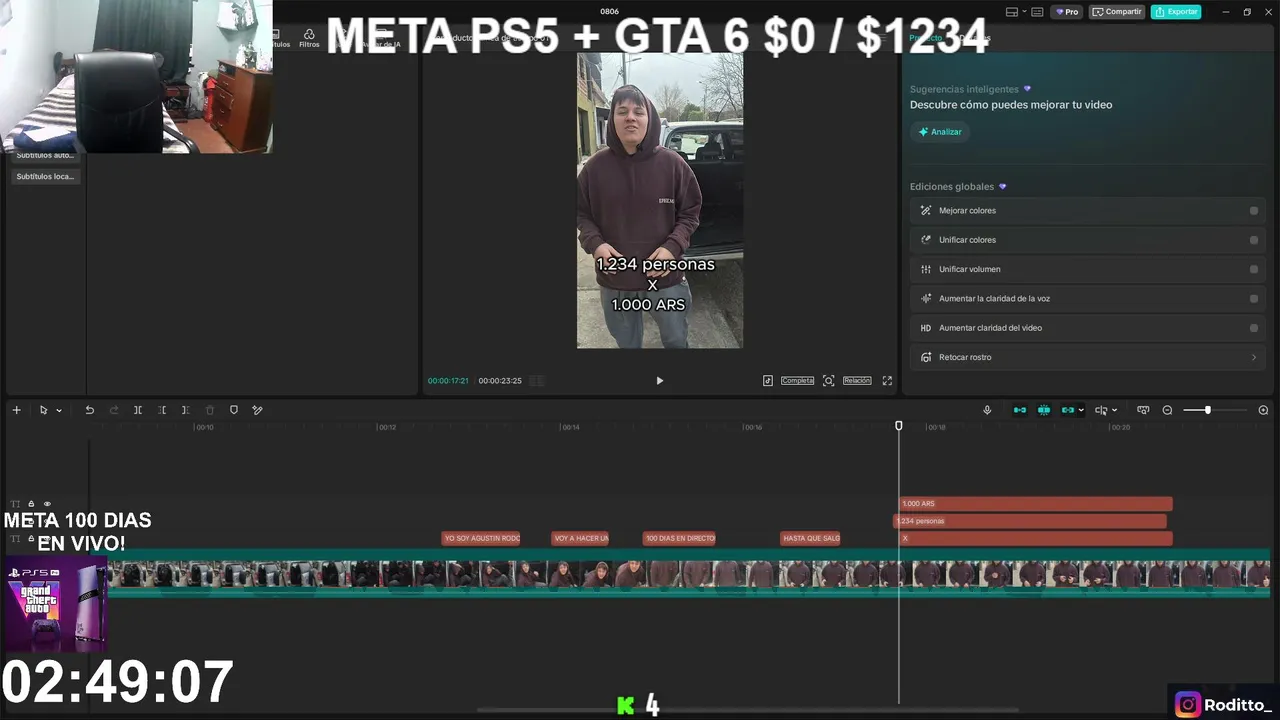Select the '100 DIAS EN DIRECTO' text clip
Viewport: 1280px width, 720px height.
(x=679, y=538)
